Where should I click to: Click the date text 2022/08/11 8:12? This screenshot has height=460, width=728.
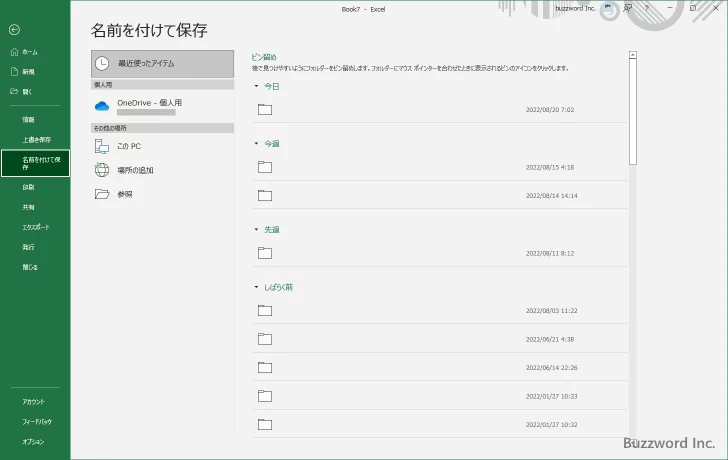[550, 253]
